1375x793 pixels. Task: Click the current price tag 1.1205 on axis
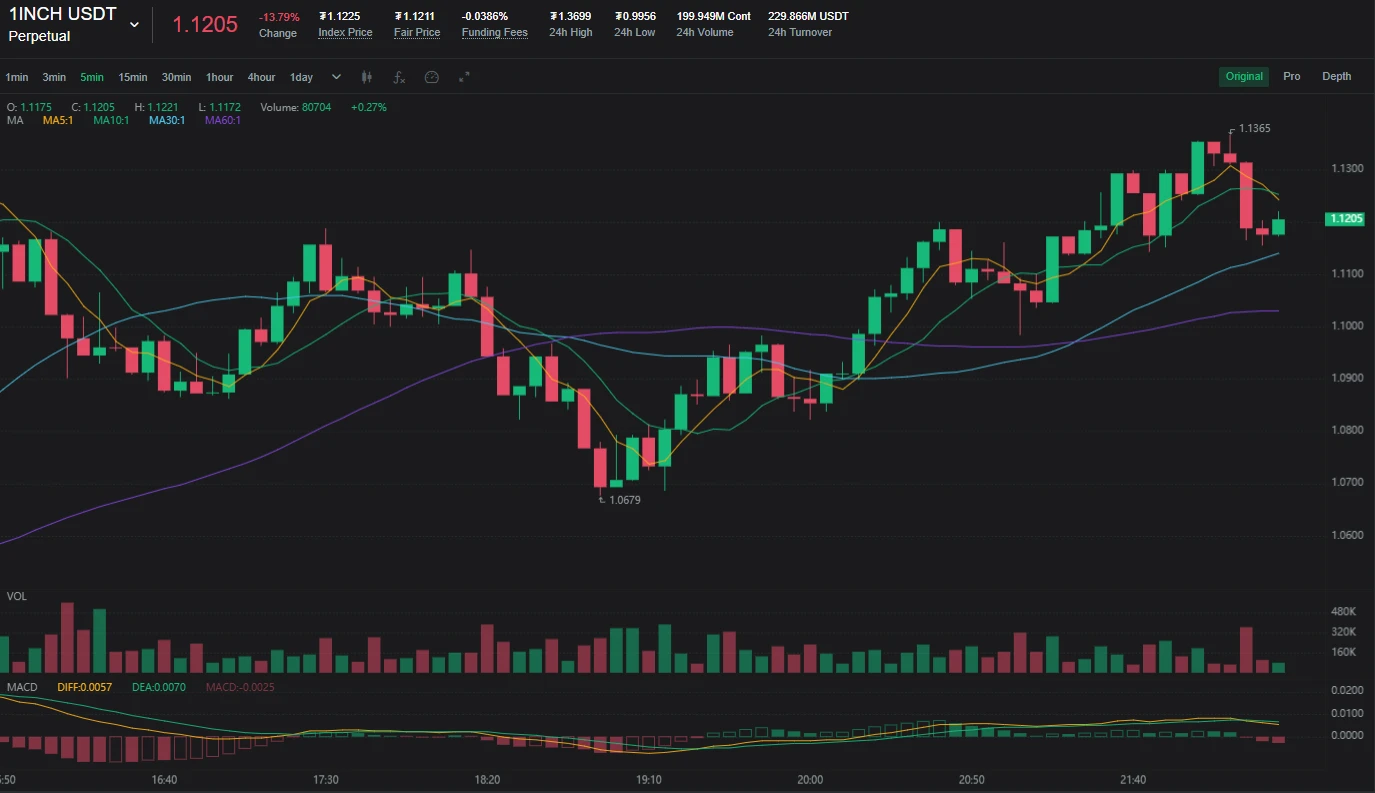tap(1345, 219)
